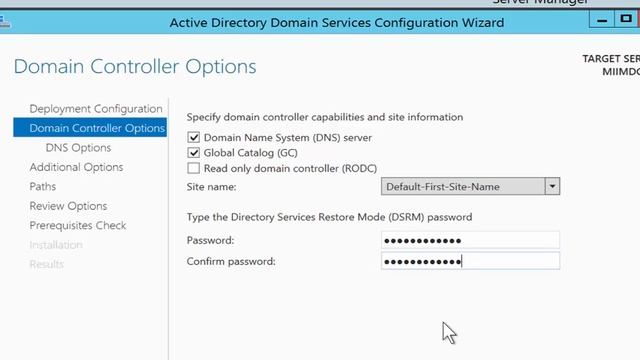
Task: Click the wizard icon in title bar
Action: (x=4, y=22)
